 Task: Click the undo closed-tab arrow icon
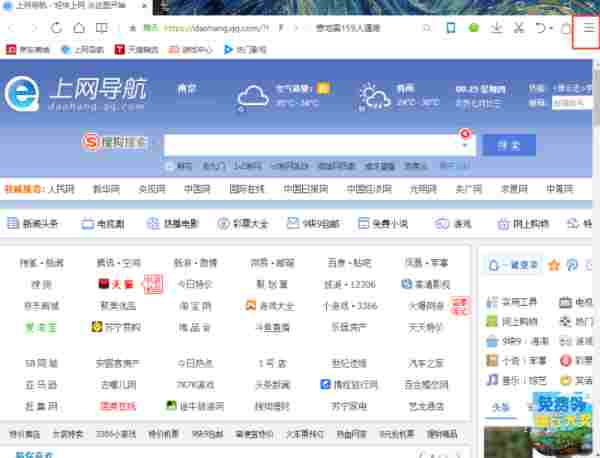[540, 28]
